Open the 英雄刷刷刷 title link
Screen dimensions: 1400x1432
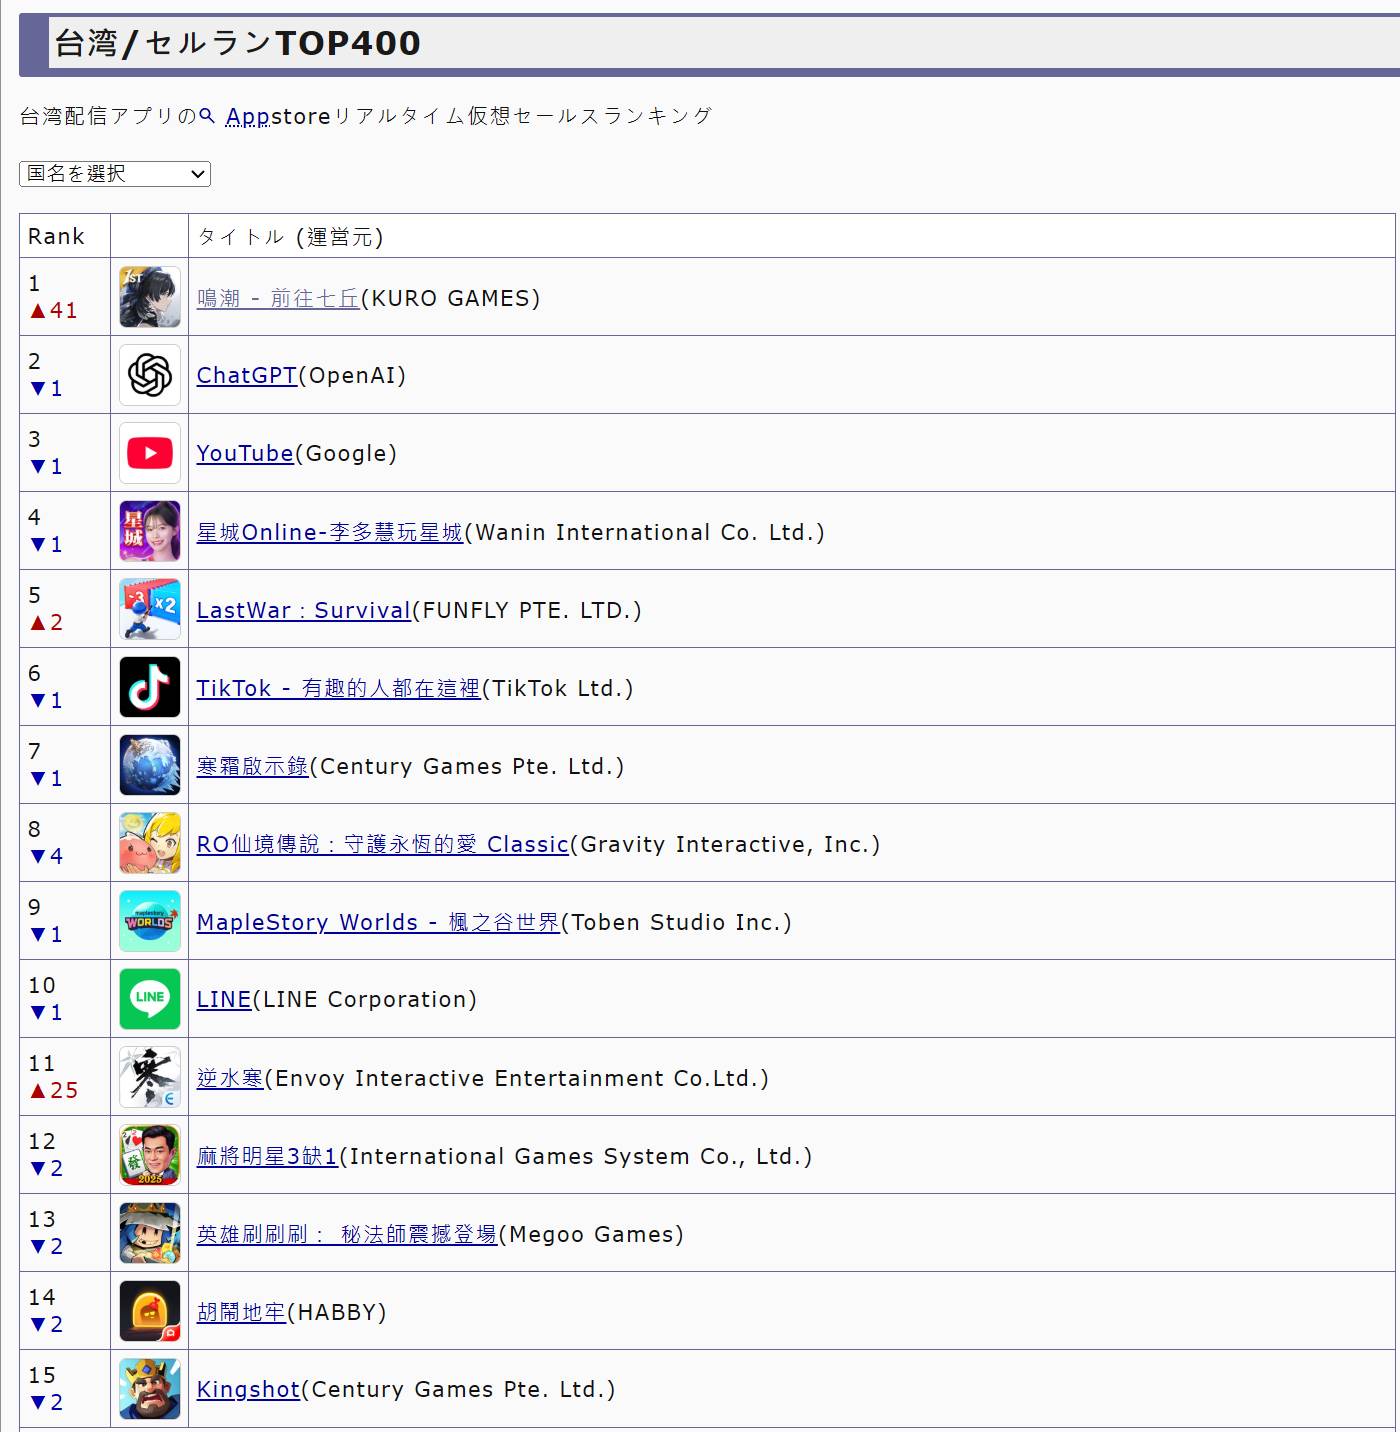[x=347, y=1234]
